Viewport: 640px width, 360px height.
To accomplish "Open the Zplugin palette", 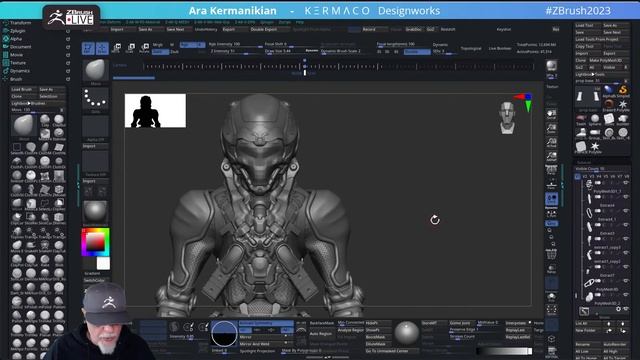I will [18, 31].
